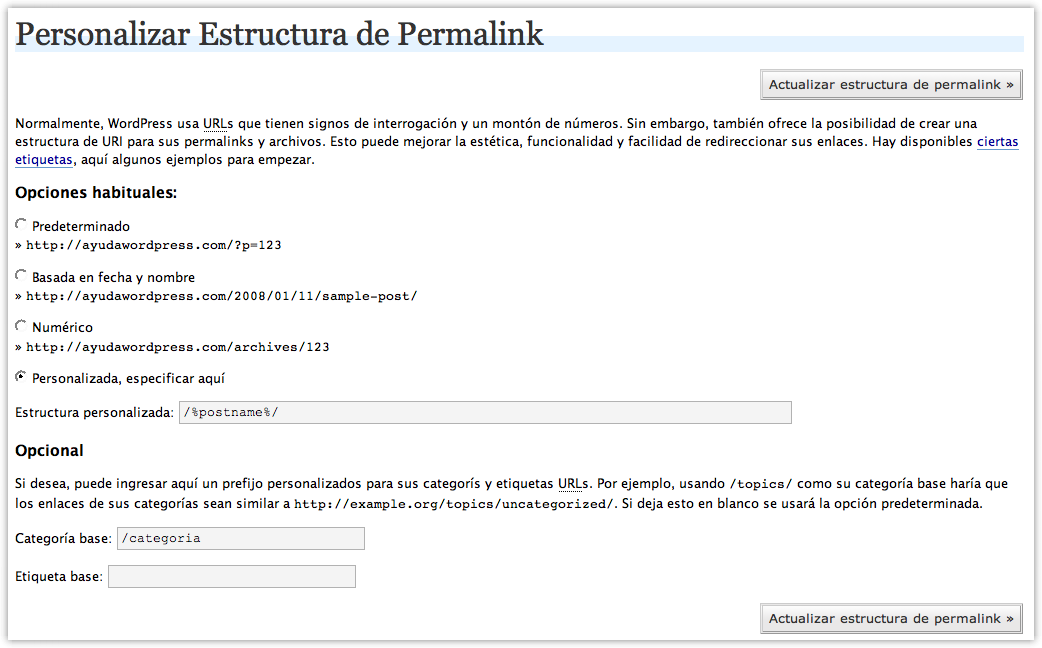Select the Predeterminado radio button
This screenshot has height=648, width=1042.
[21, 225]
